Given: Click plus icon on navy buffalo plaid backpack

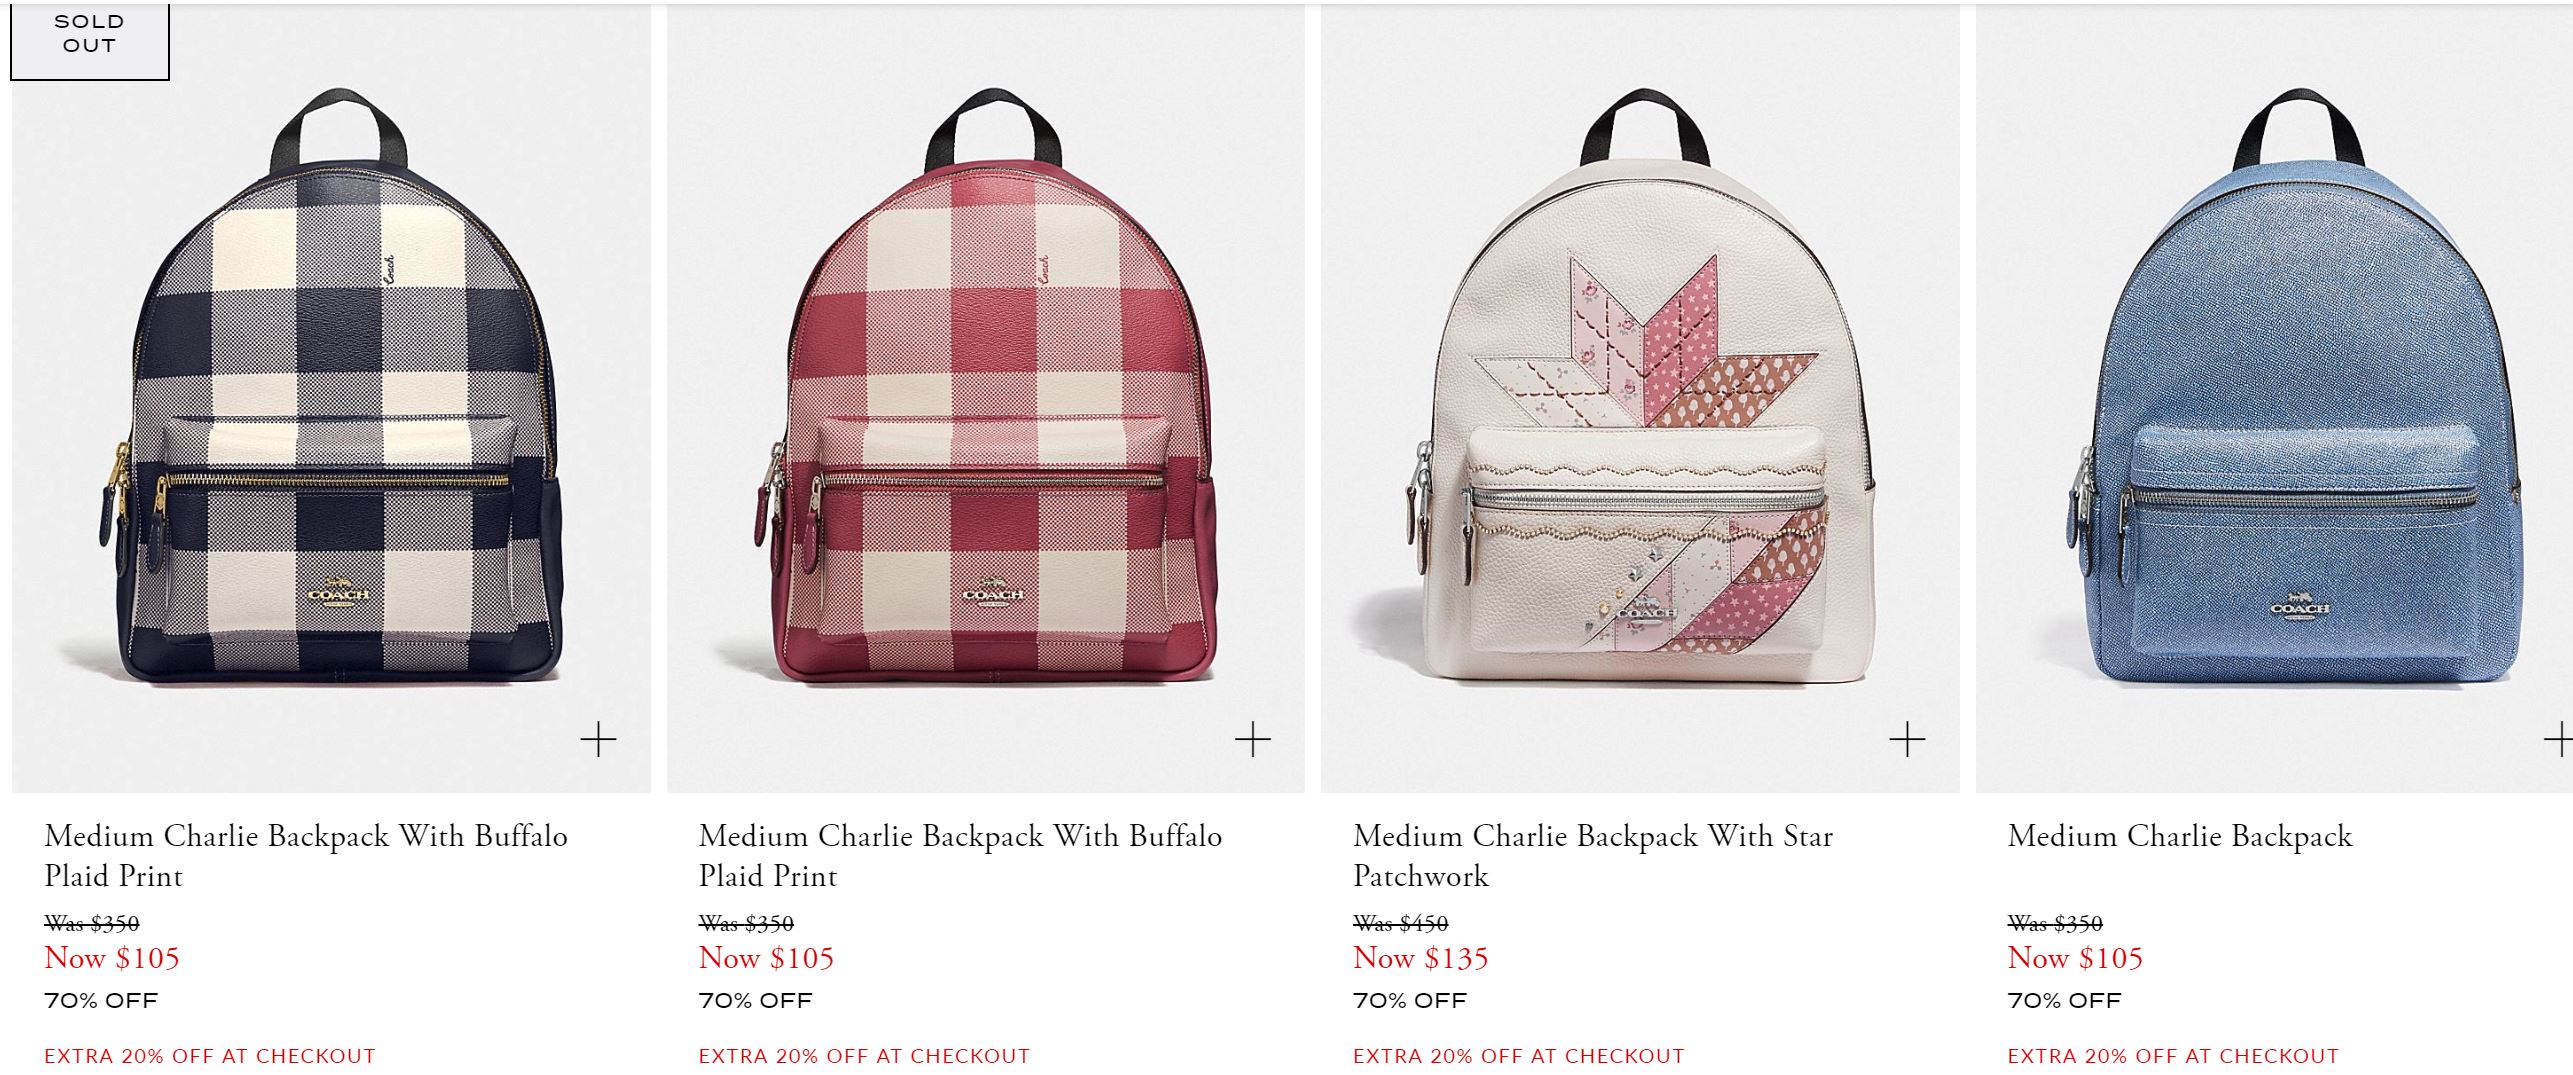Looking at the screenshot, I should point(598,740).
